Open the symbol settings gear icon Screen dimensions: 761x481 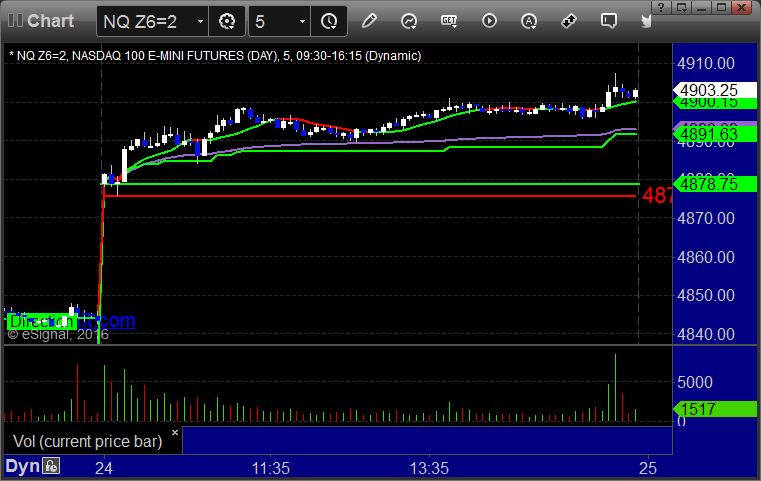click(227, 21)
